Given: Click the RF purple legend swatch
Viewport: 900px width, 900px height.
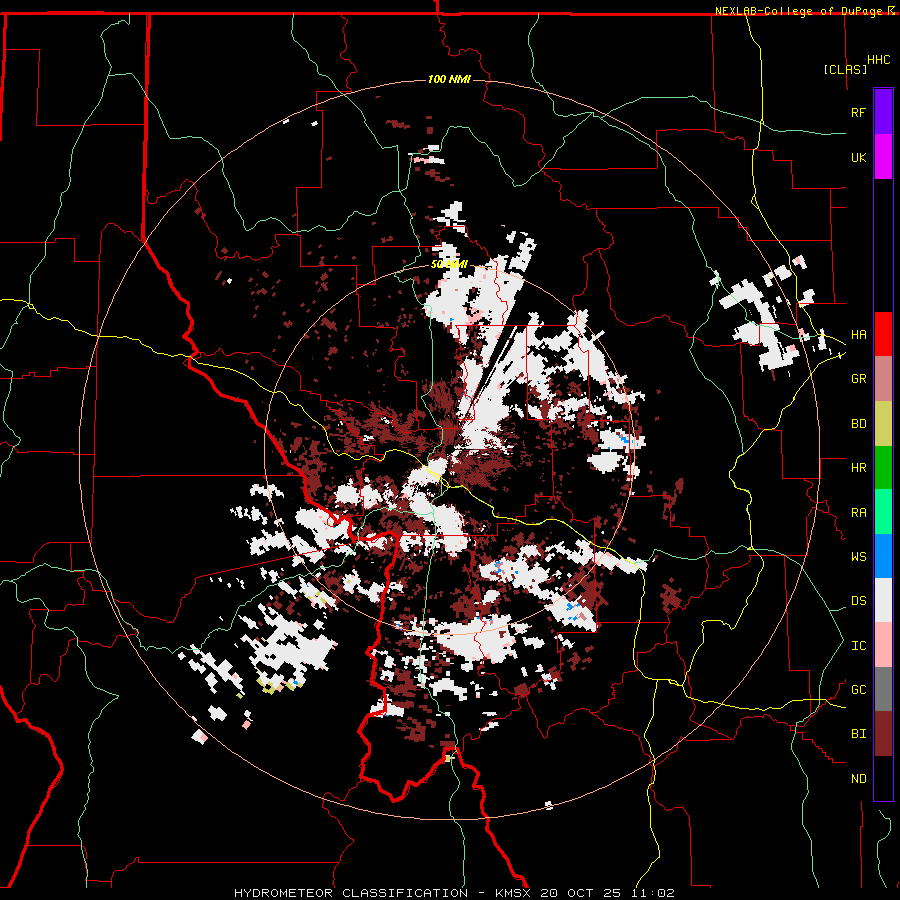Looking at the screenshot, I should coord(883,112).
